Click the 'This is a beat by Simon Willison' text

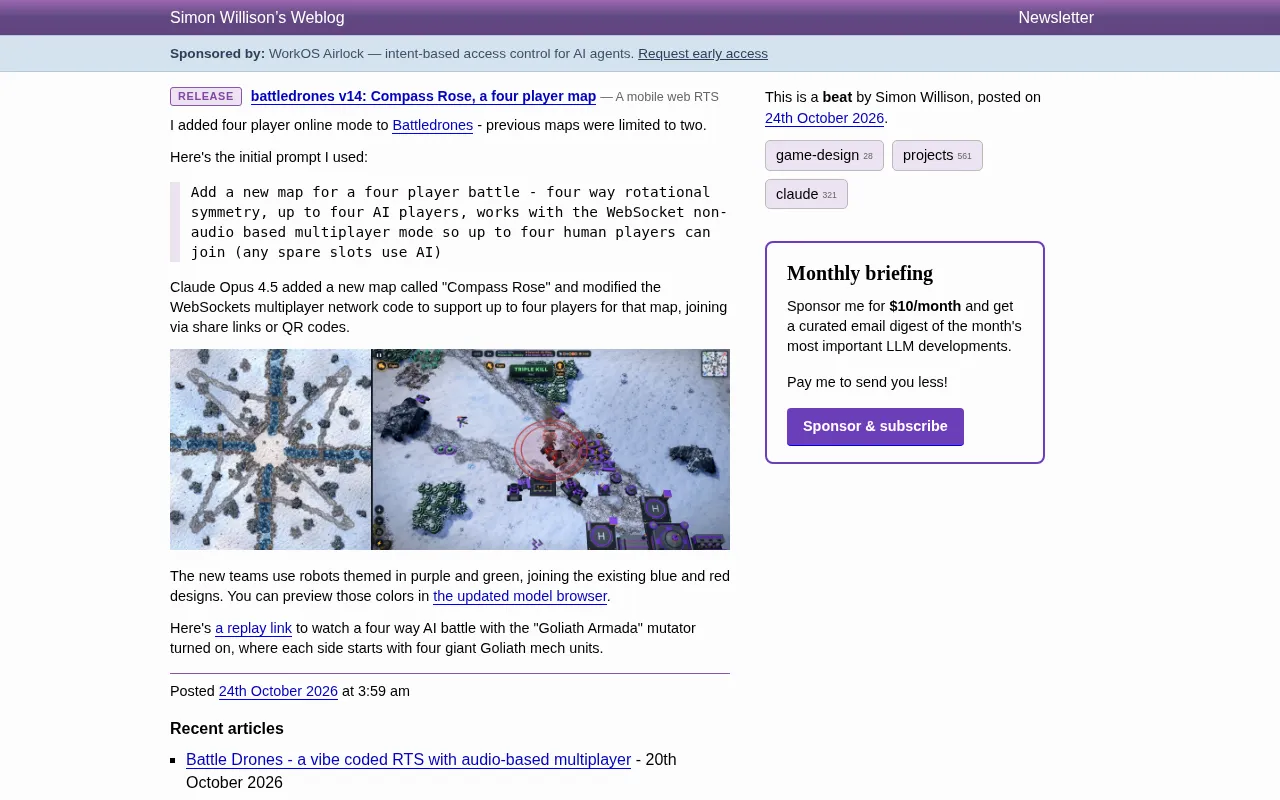coord(903,97)
